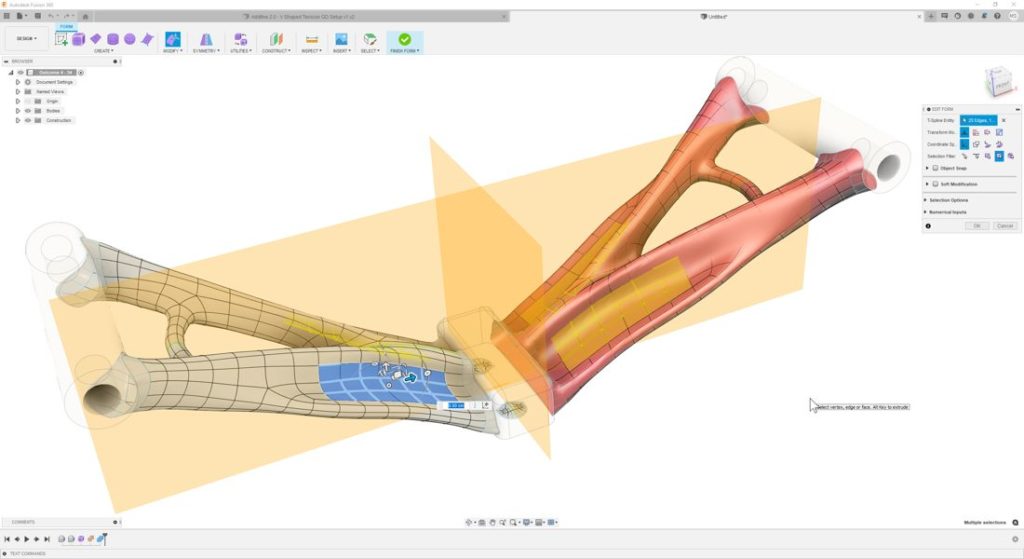
Task: Click the Select tool icon
Action: pos(370,39)
